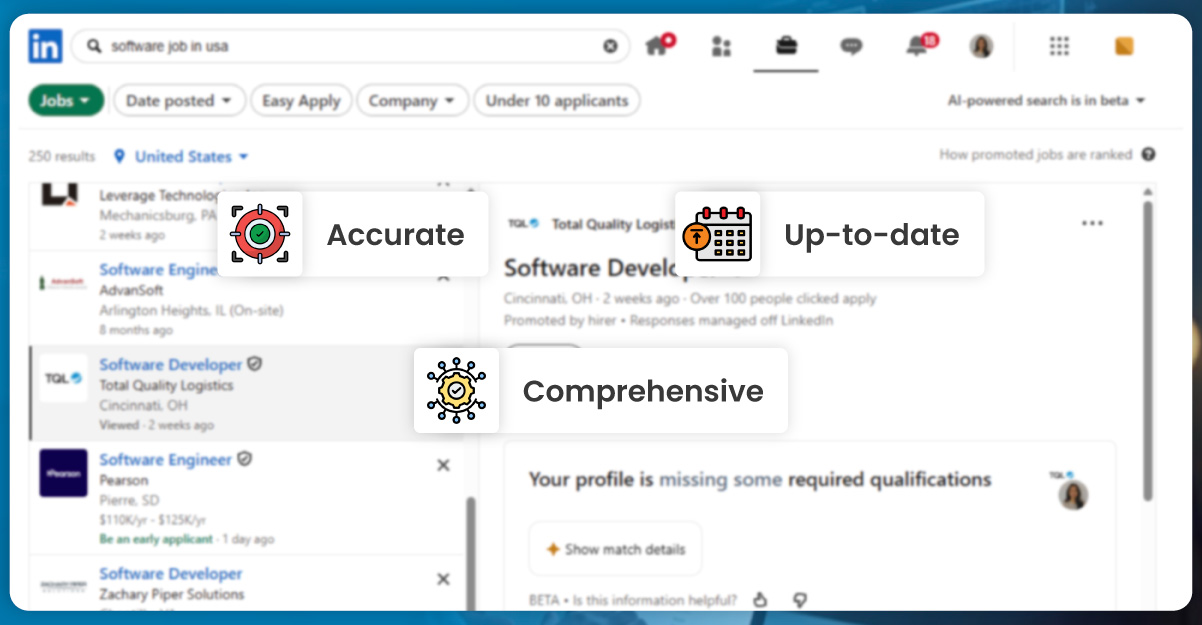Open the Date posted dropdown

tap(179, 101)
